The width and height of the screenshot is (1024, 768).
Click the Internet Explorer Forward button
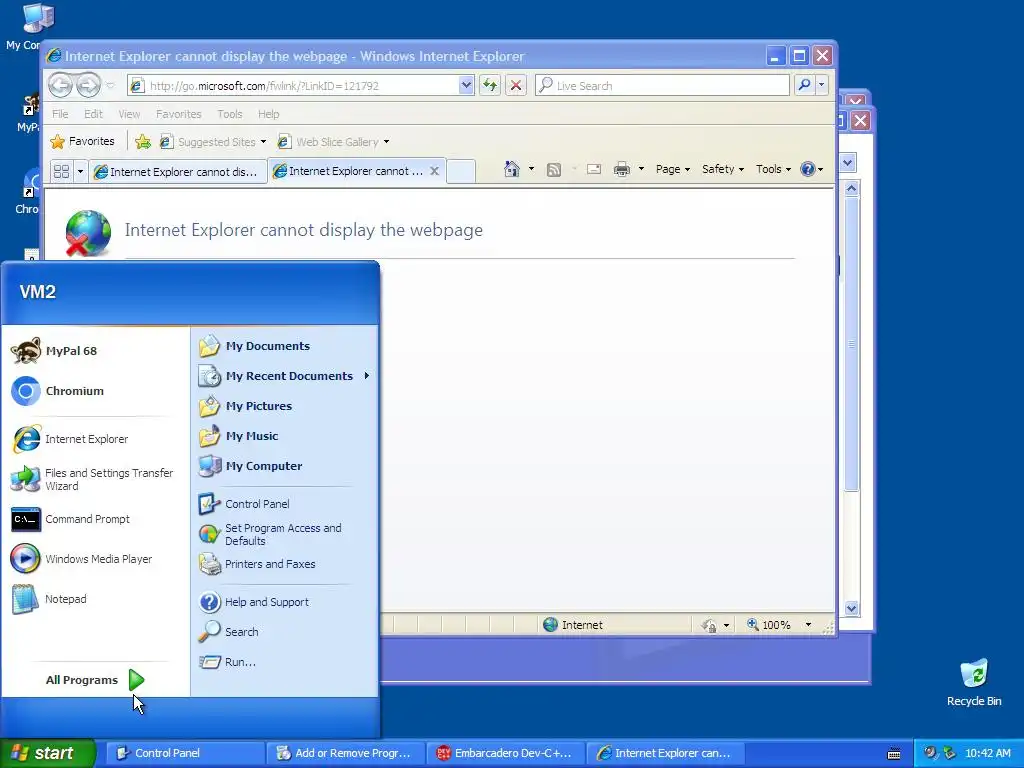88,85
